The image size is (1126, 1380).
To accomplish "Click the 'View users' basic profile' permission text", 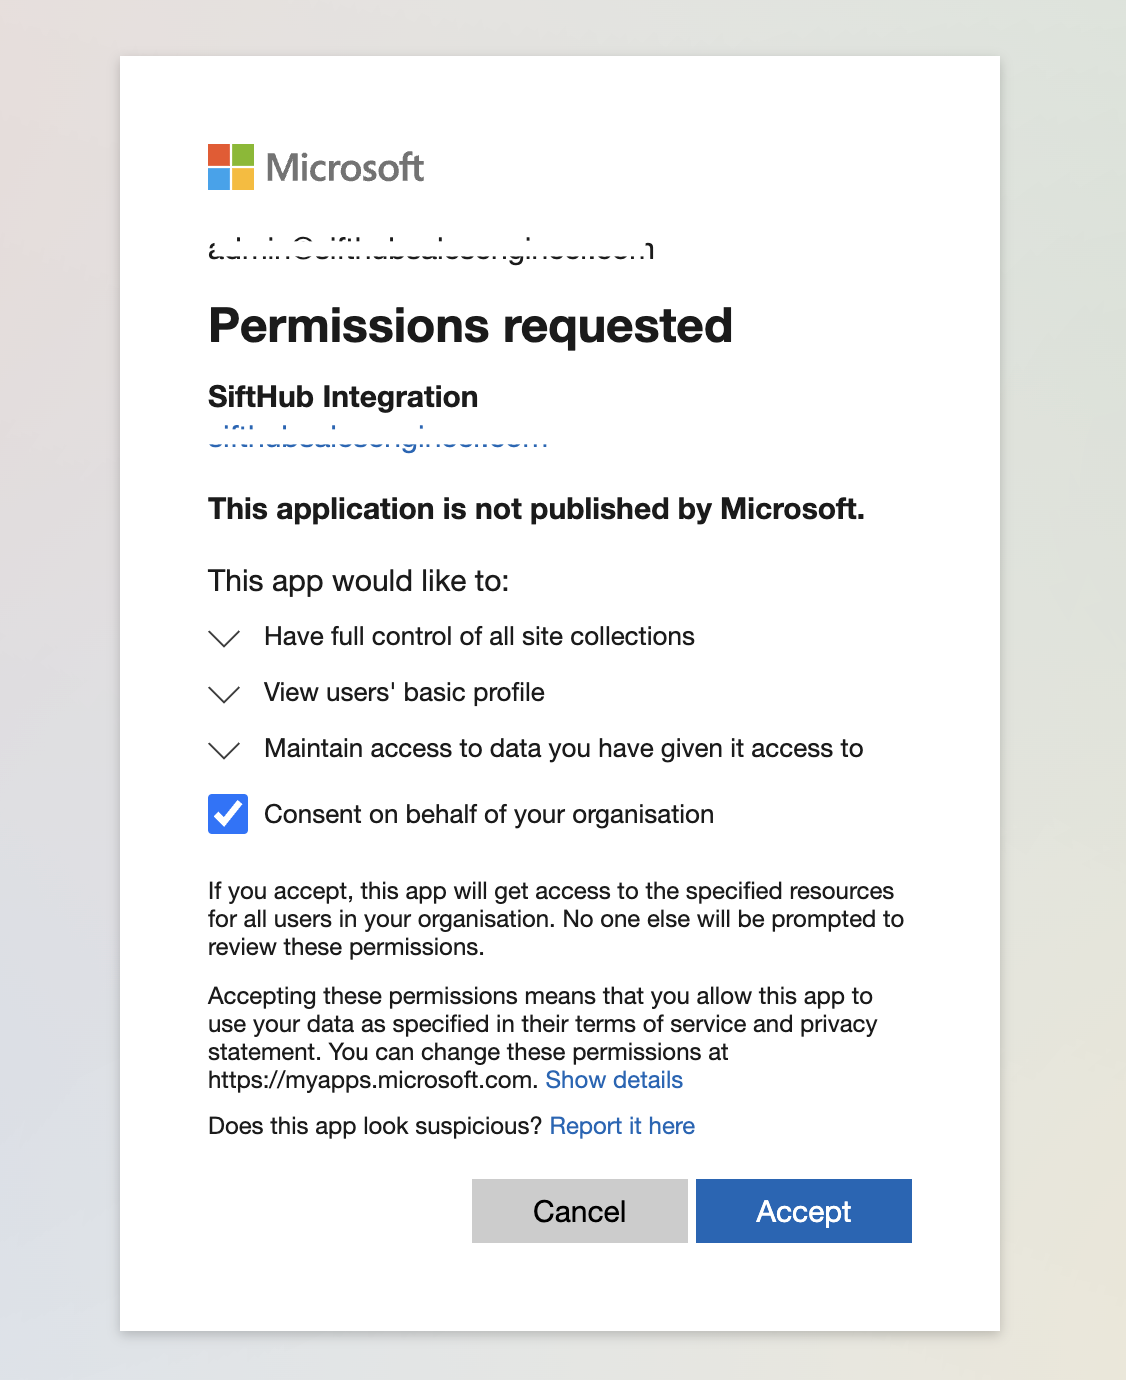I will [x=404, y=693].
